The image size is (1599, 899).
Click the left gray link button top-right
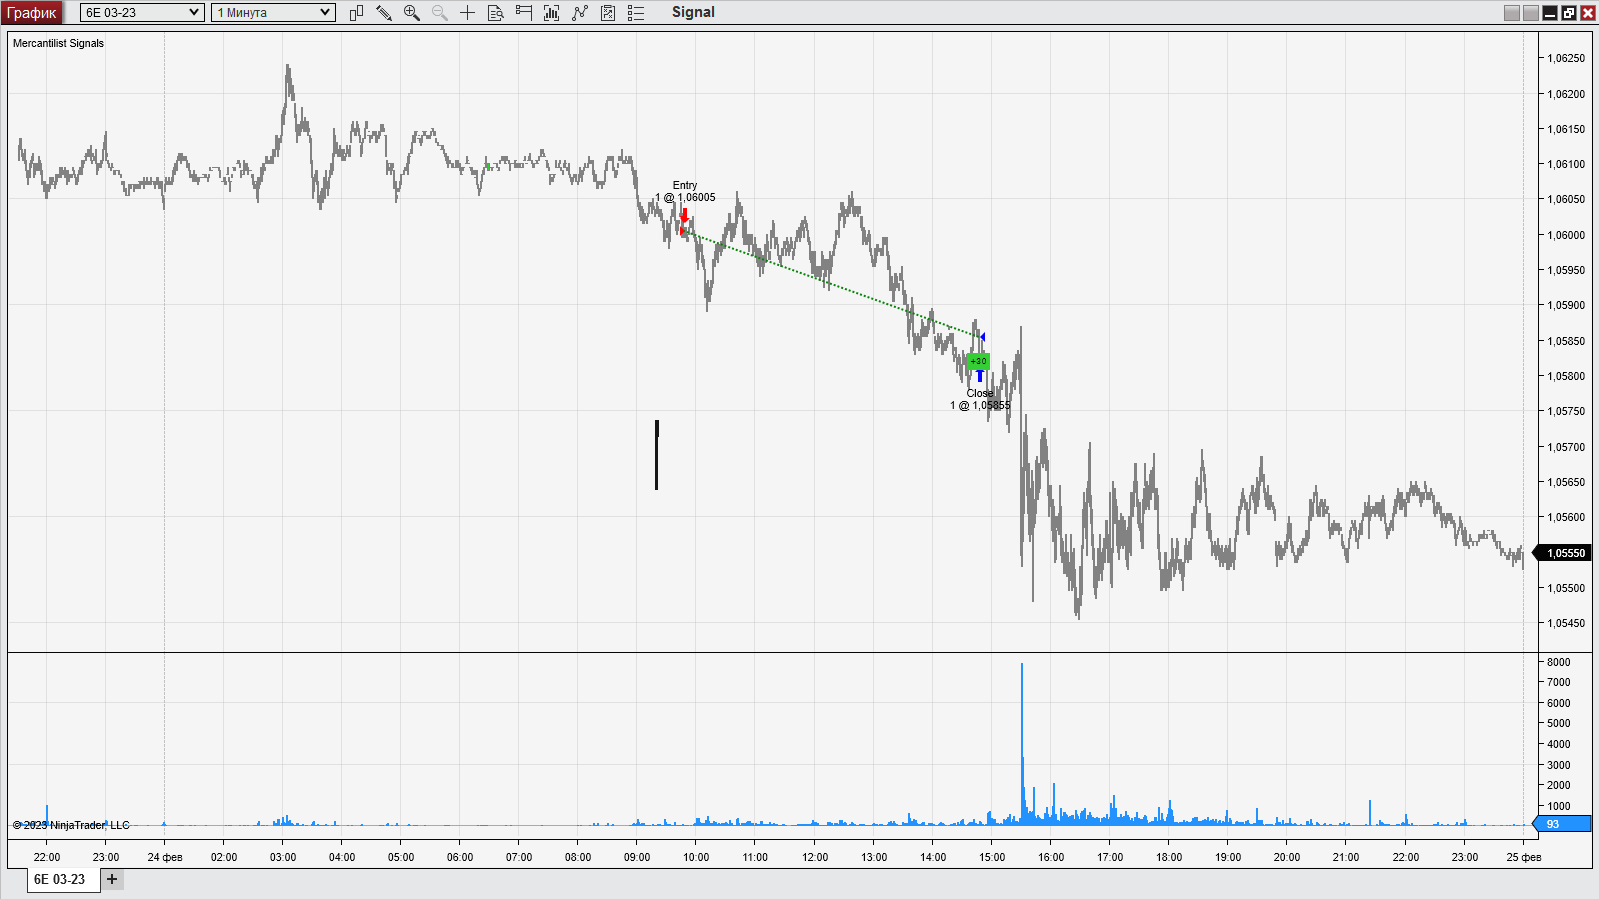click(1512, 13)
